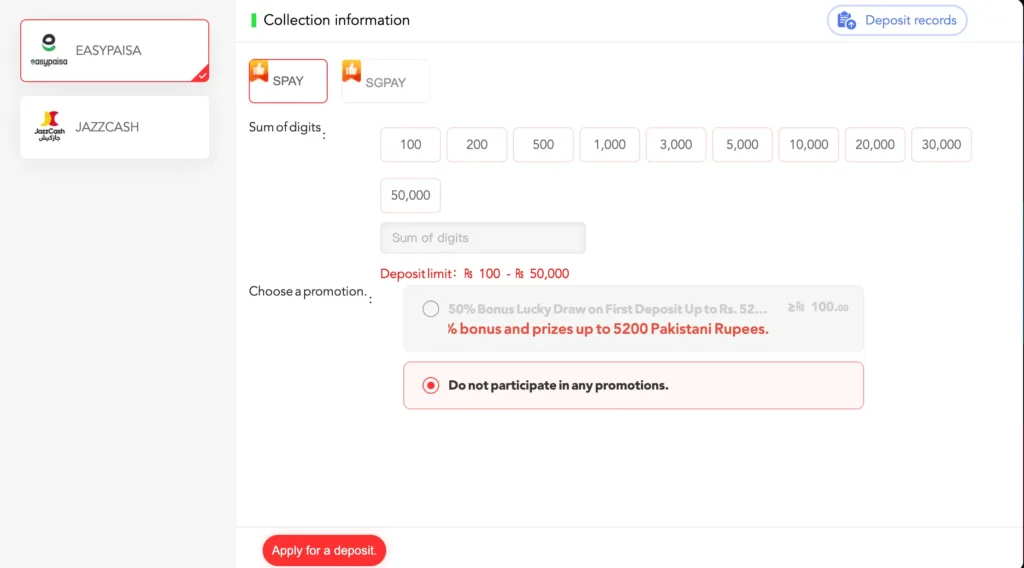
Task: Focus the Sum of digits input field
Action: tap(482, 238)
